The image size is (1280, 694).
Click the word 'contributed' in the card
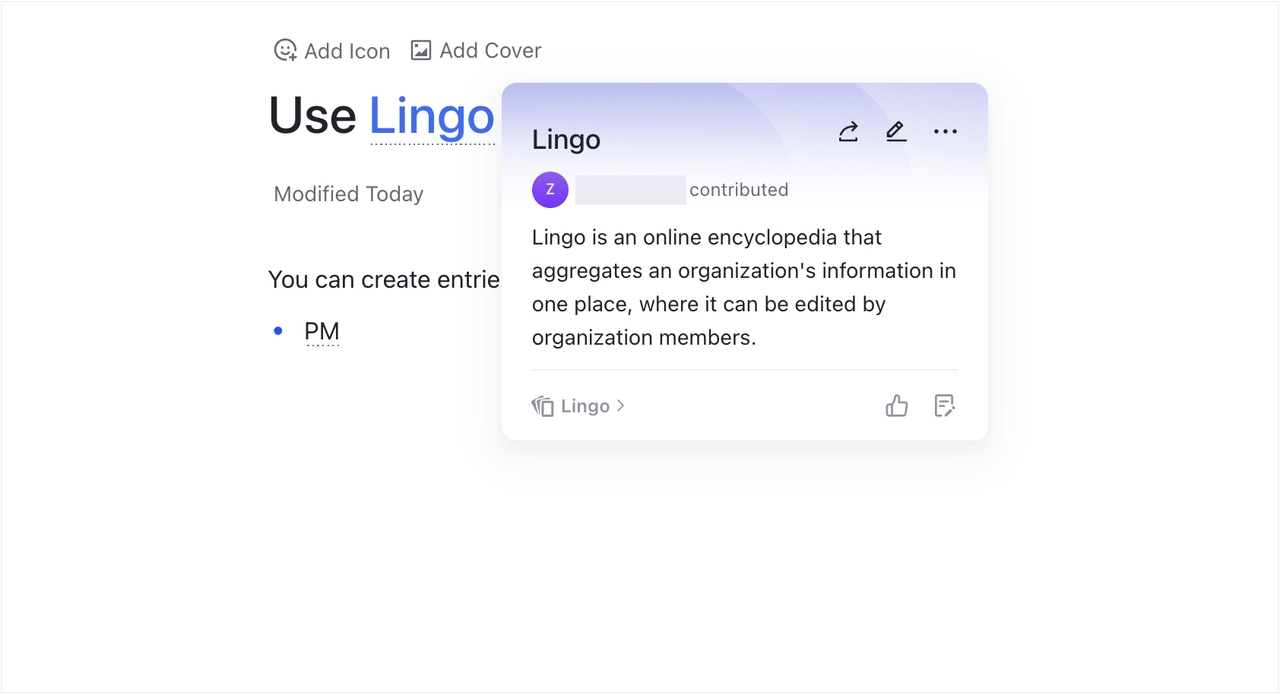(x=739, y=190)
